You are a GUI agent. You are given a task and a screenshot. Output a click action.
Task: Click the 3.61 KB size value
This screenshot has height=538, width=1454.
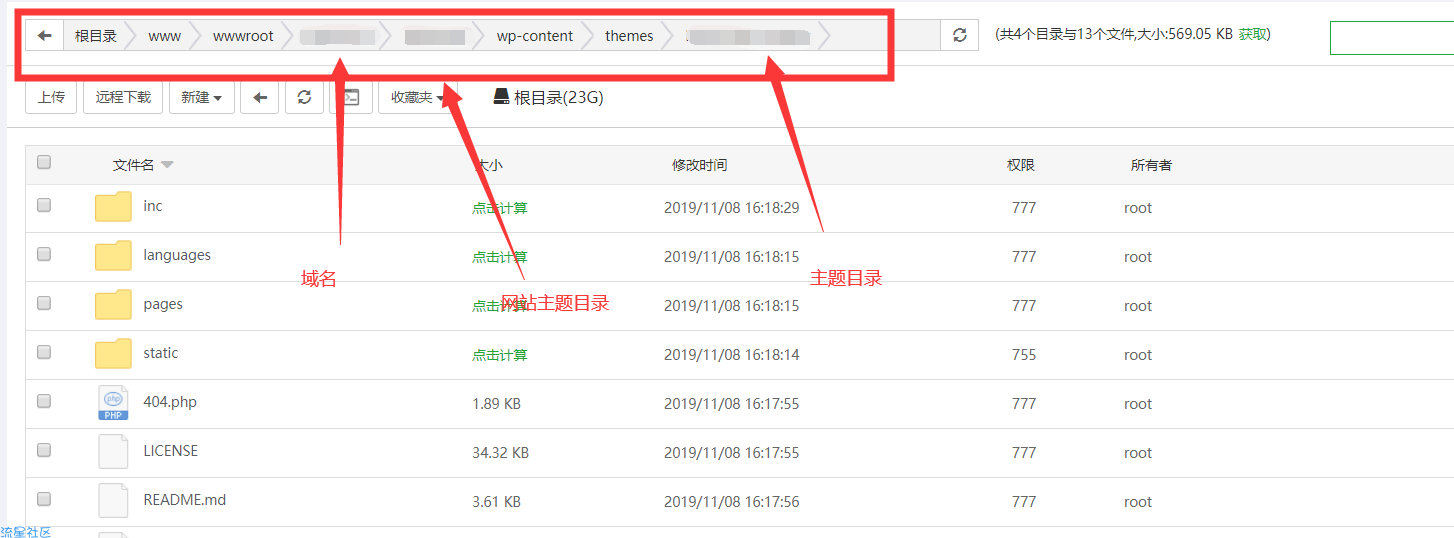pyautogui.click(x=496, y=502)
